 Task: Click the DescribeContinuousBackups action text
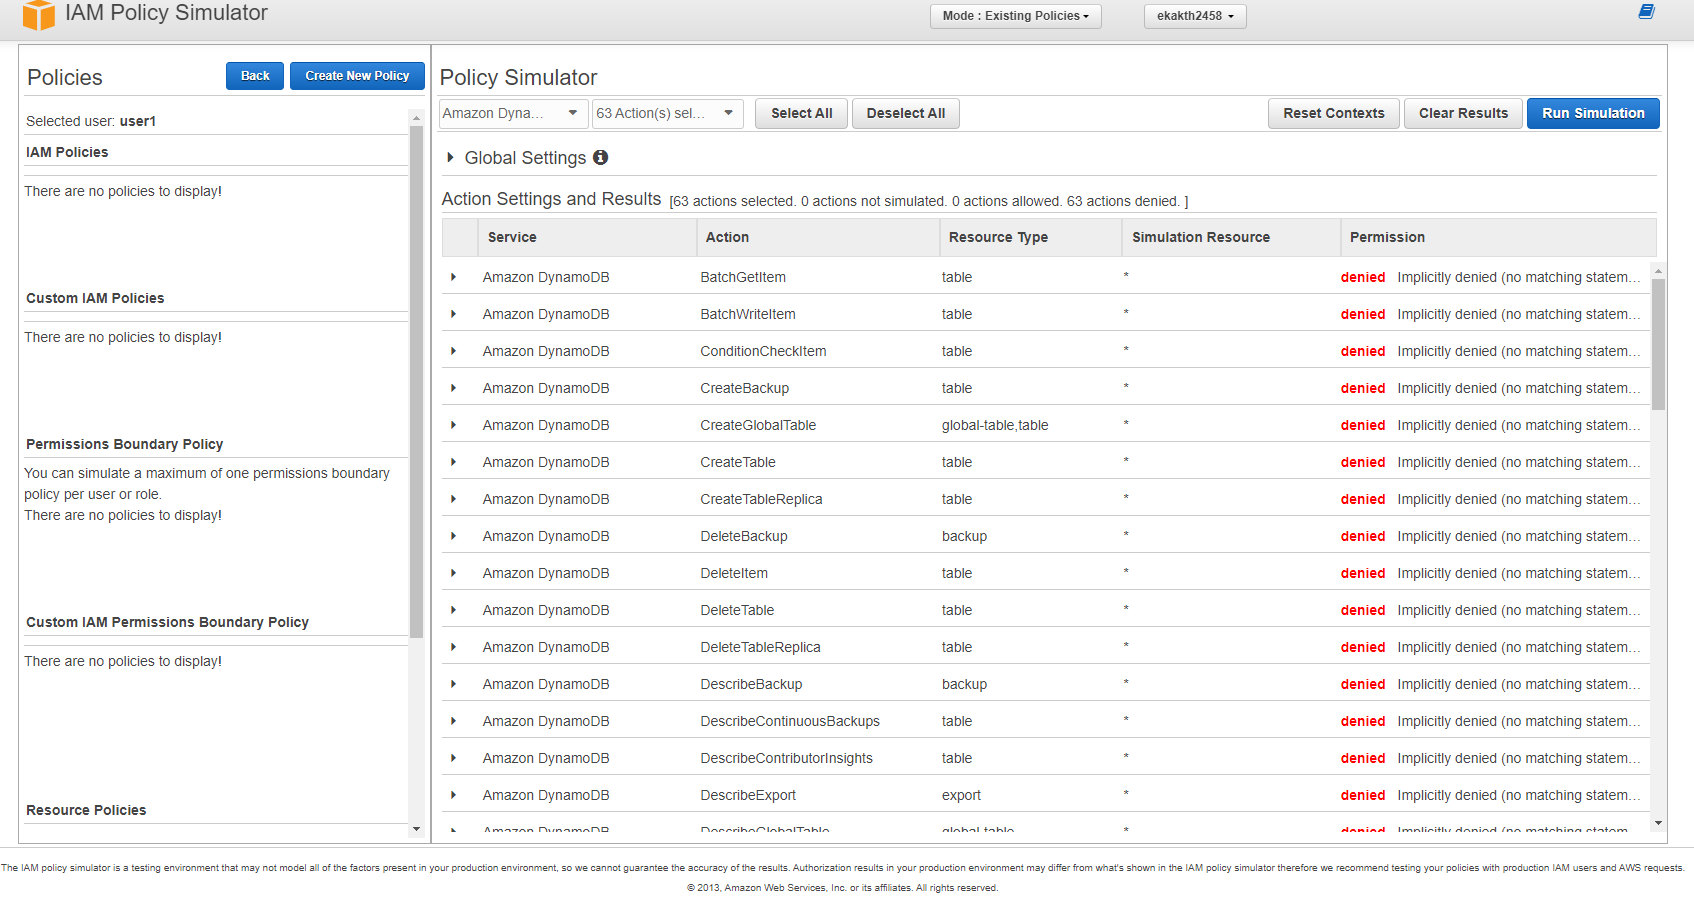pyautogui.click(x=790, y=721)
